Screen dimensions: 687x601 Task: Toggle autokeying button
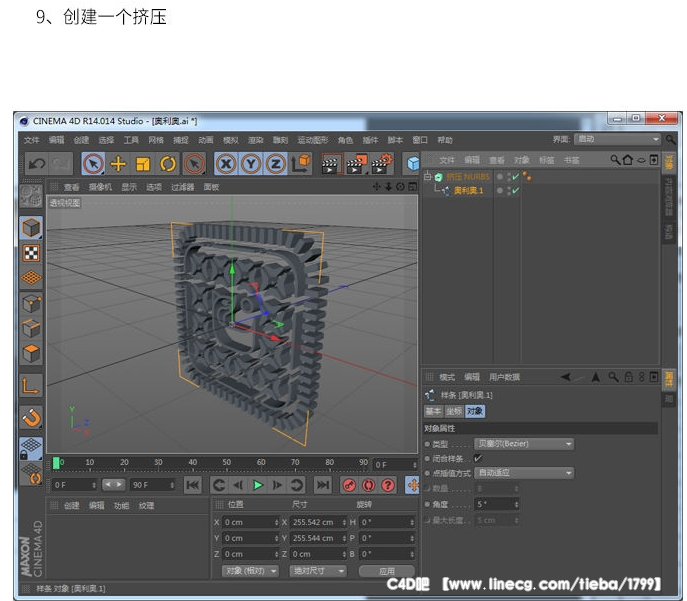tap(368, 485)
